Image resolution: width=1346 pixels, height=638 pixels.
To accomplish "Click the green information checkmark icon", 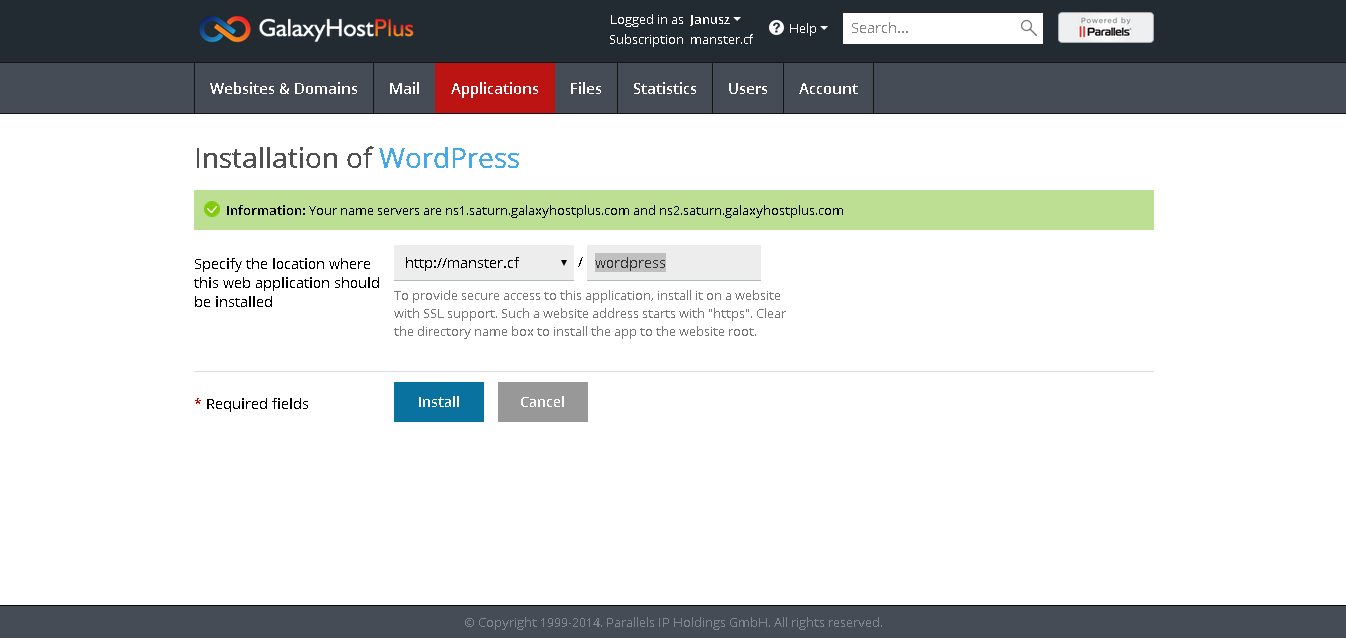I will [x=212, y=210].
